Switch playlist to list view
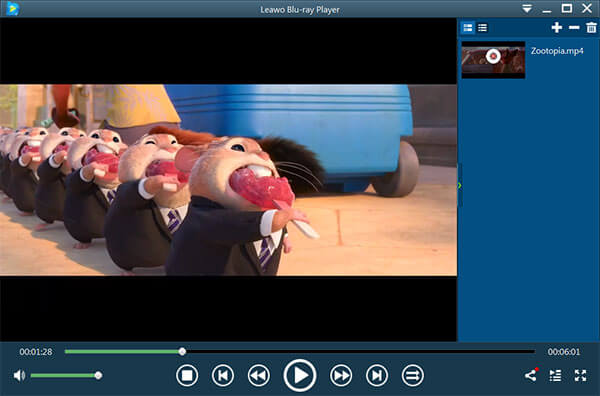The width and height of the screenshot is (600, 396). [482, 28]
